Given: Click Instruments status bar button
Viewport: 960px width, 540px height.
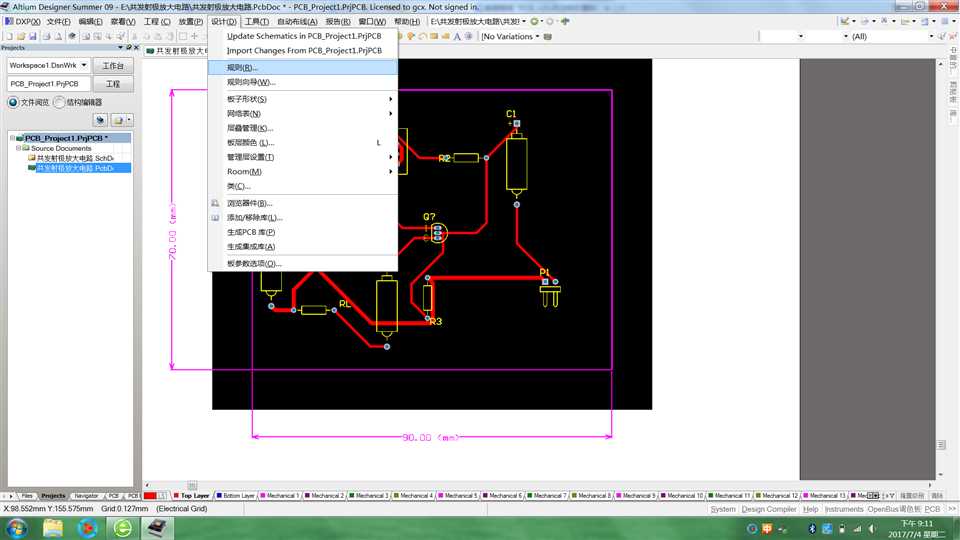Looking at the screenshot, I should tap(844, 509).
